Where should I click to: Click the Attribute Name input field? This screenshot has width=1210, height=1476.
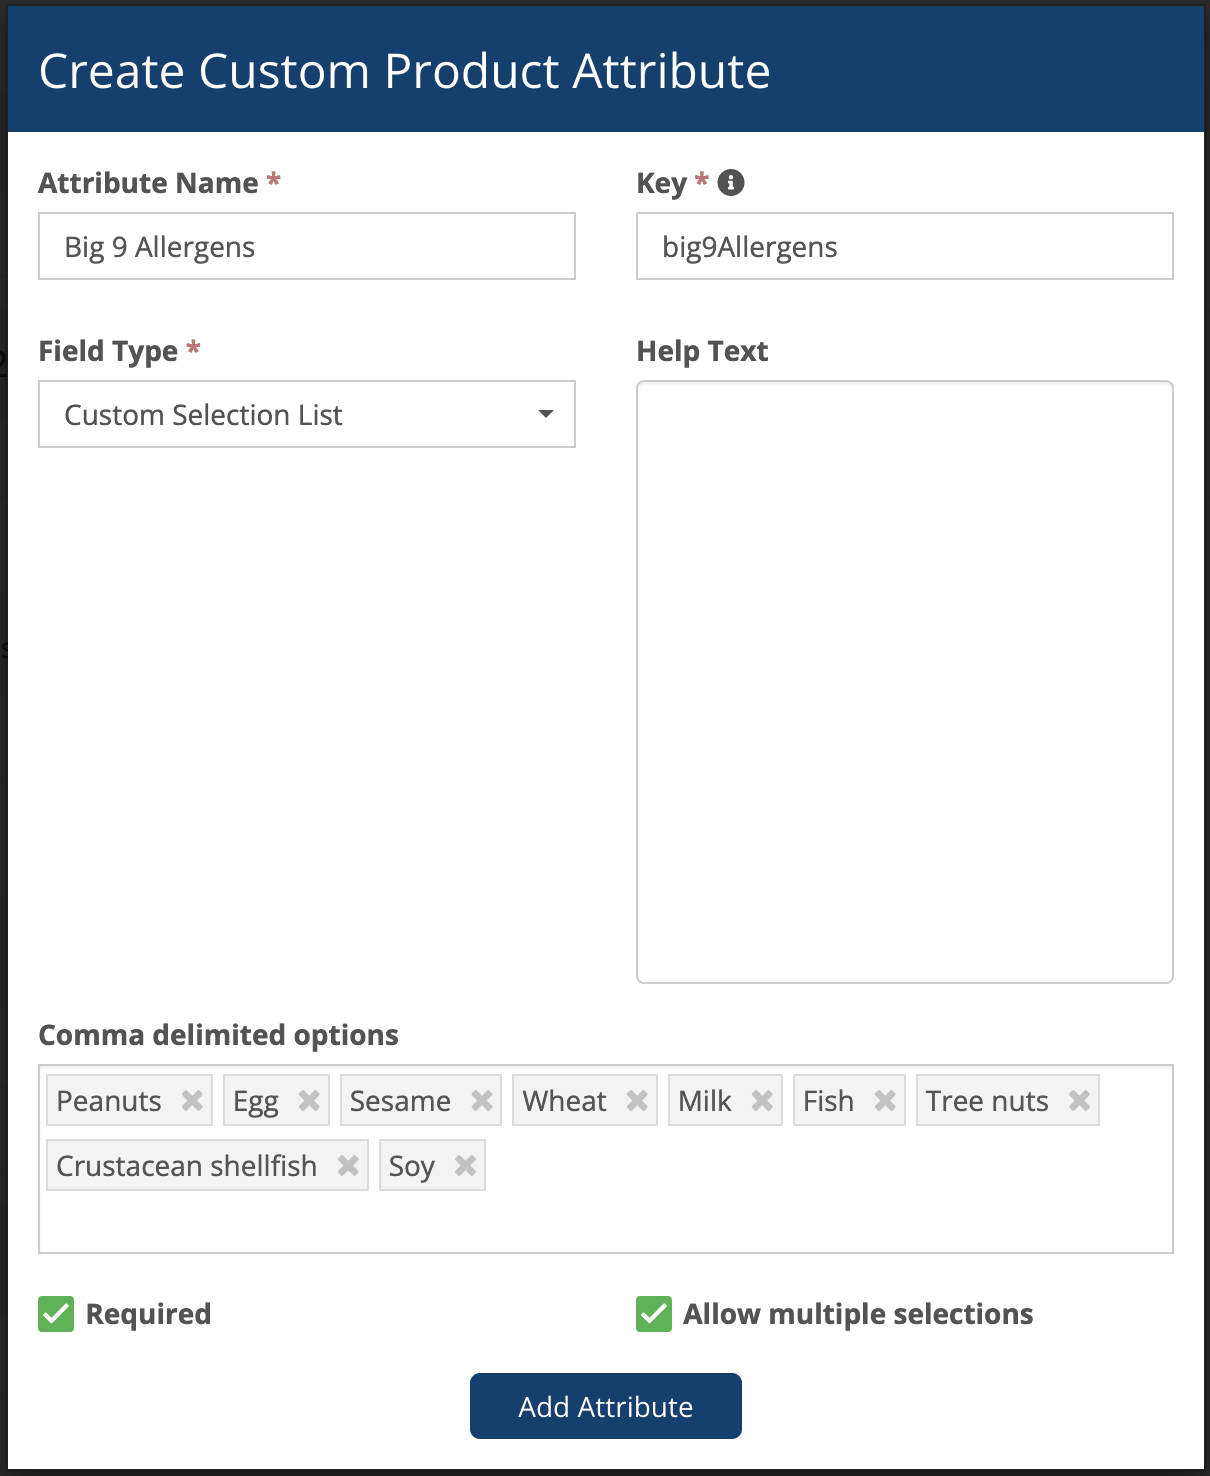point(306,246)
